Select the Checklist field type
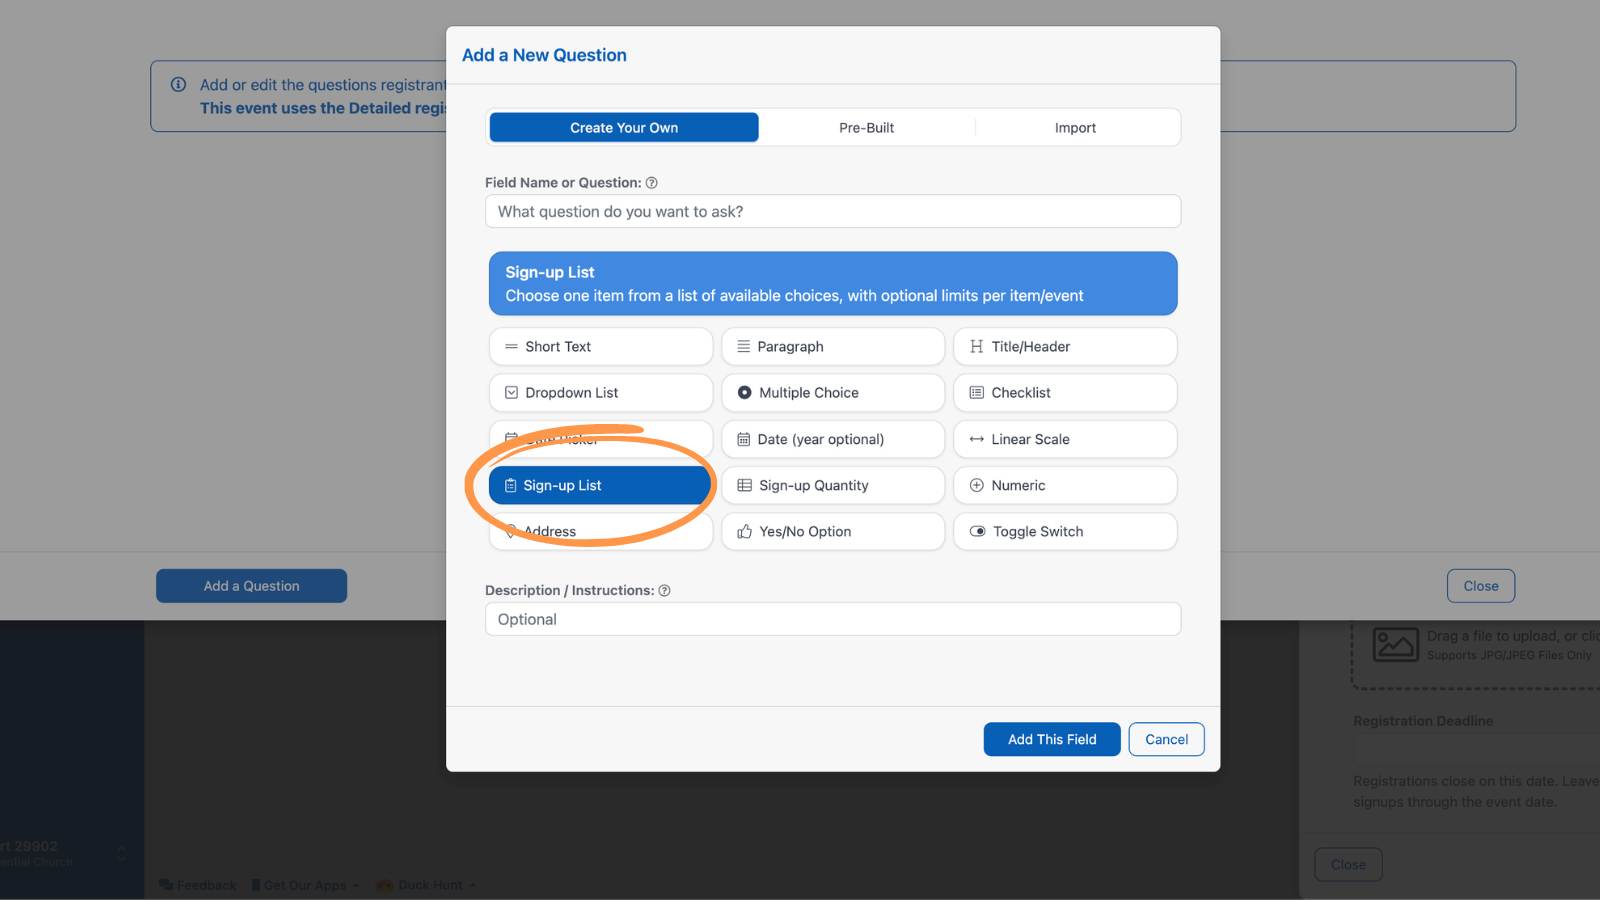This screenshot has width=1600, height=900. (x=1065, y=393)
